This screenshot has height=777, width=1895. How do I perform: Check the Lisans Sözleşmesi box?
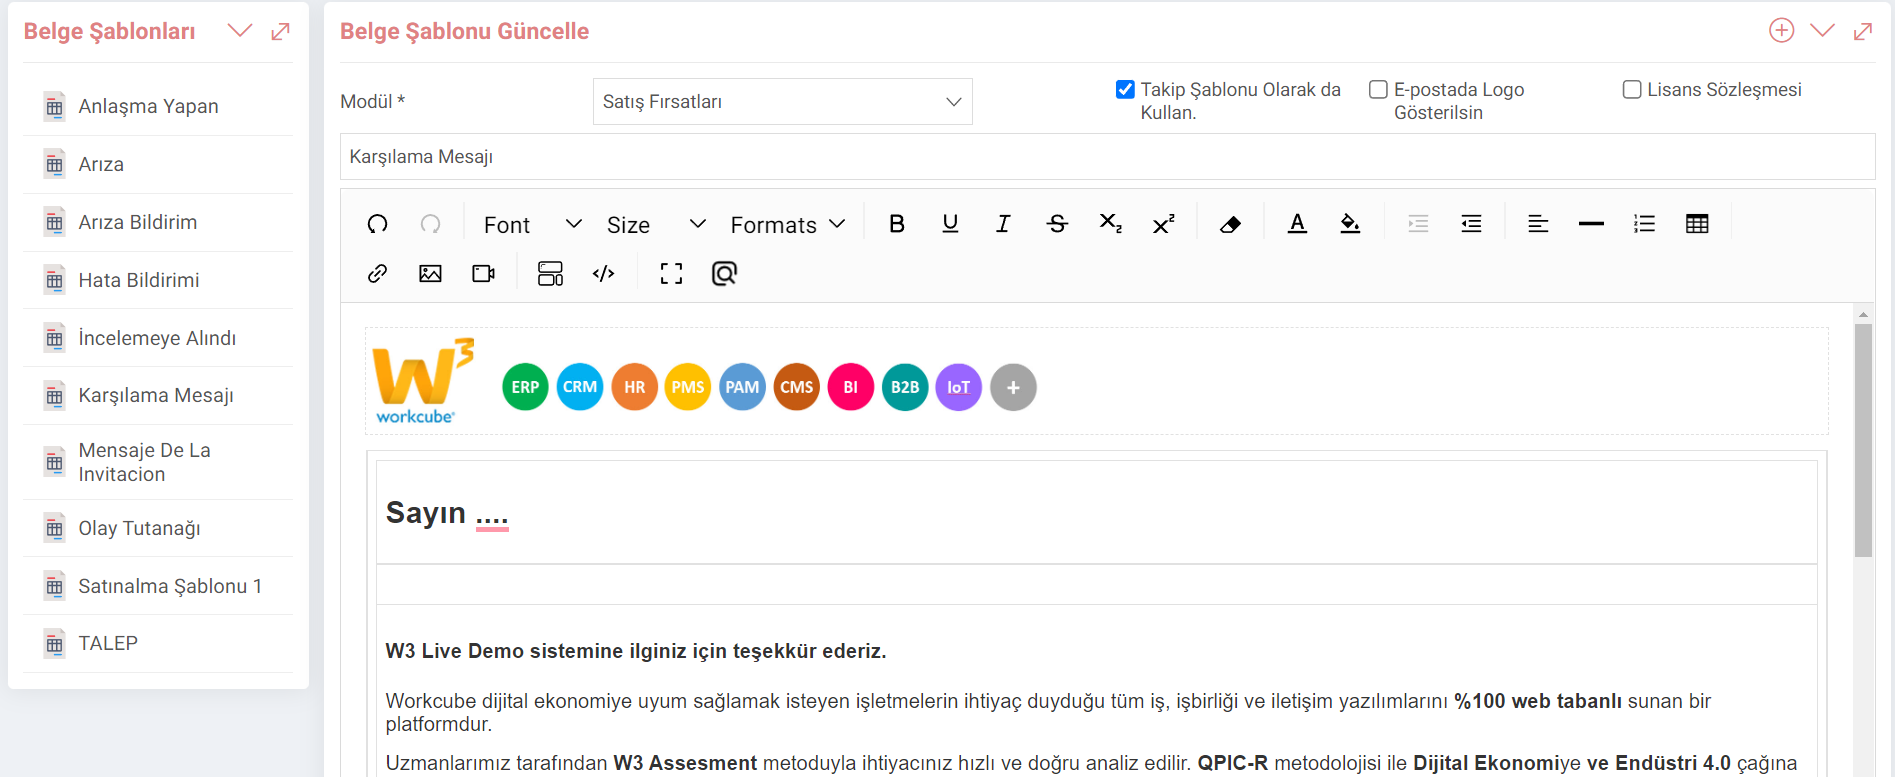tap(1632, 89)
